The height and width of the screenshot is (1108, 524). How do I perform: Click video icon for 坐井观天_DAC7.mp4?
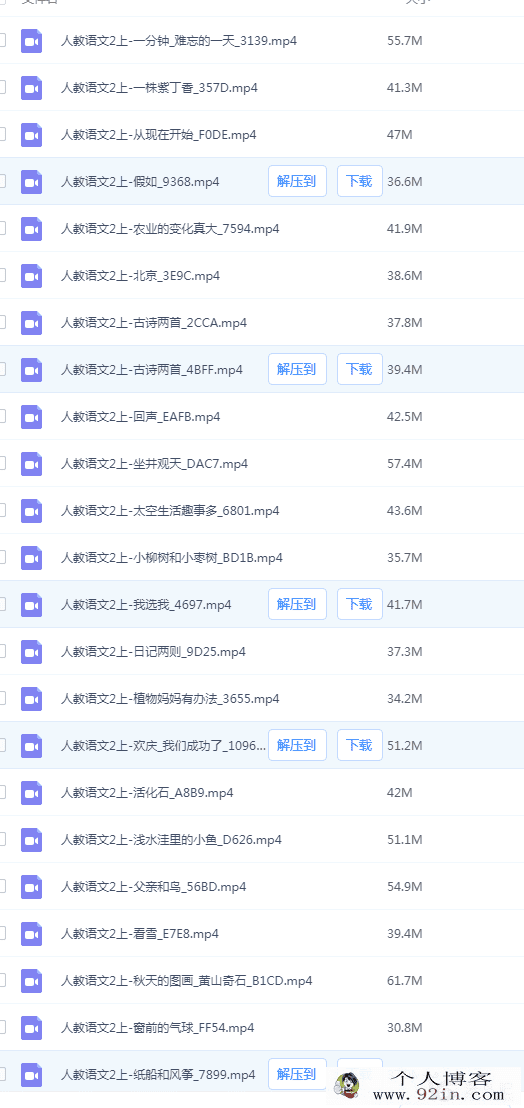click(32, 464)
